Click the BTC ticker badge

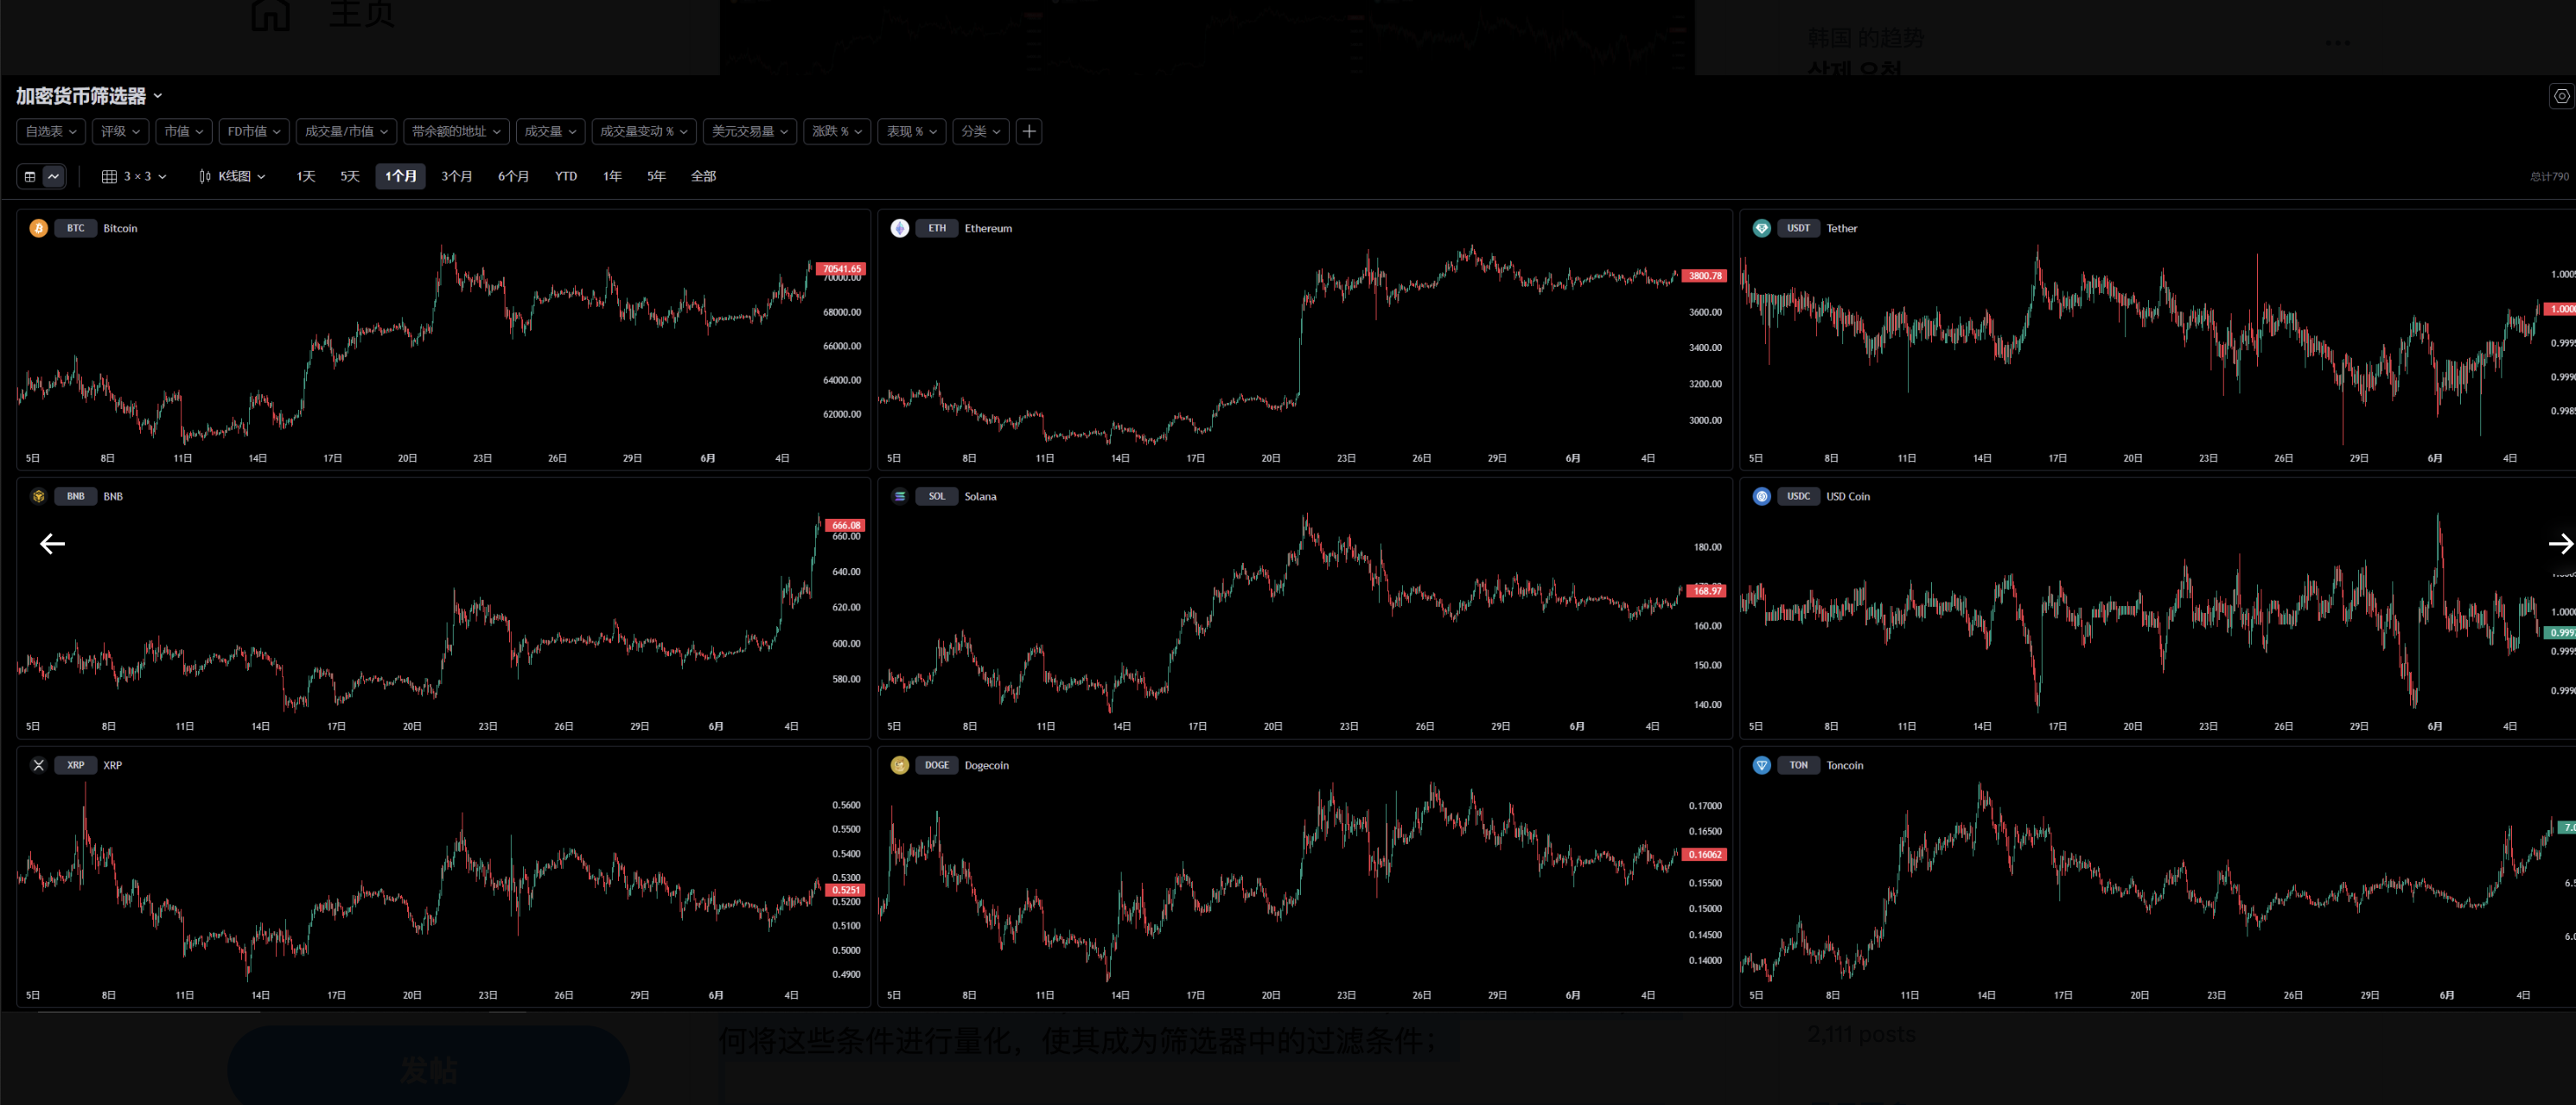(x=76, y=228)
